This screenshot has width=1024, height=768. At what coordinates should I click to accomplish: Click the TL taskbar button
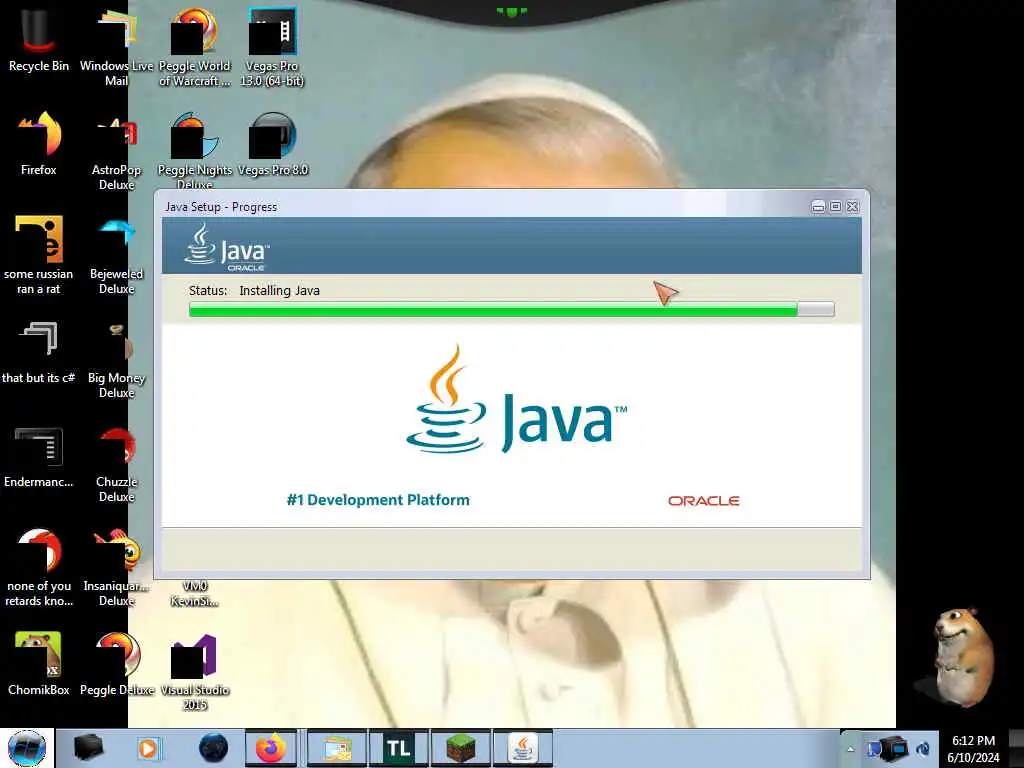(x=398, y=748)
